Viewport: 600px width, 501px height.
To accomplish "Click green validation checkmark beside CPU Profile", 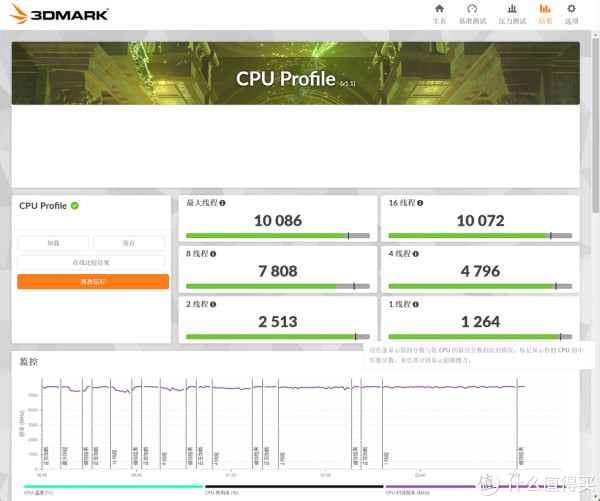I will click(x=75, y=206).
